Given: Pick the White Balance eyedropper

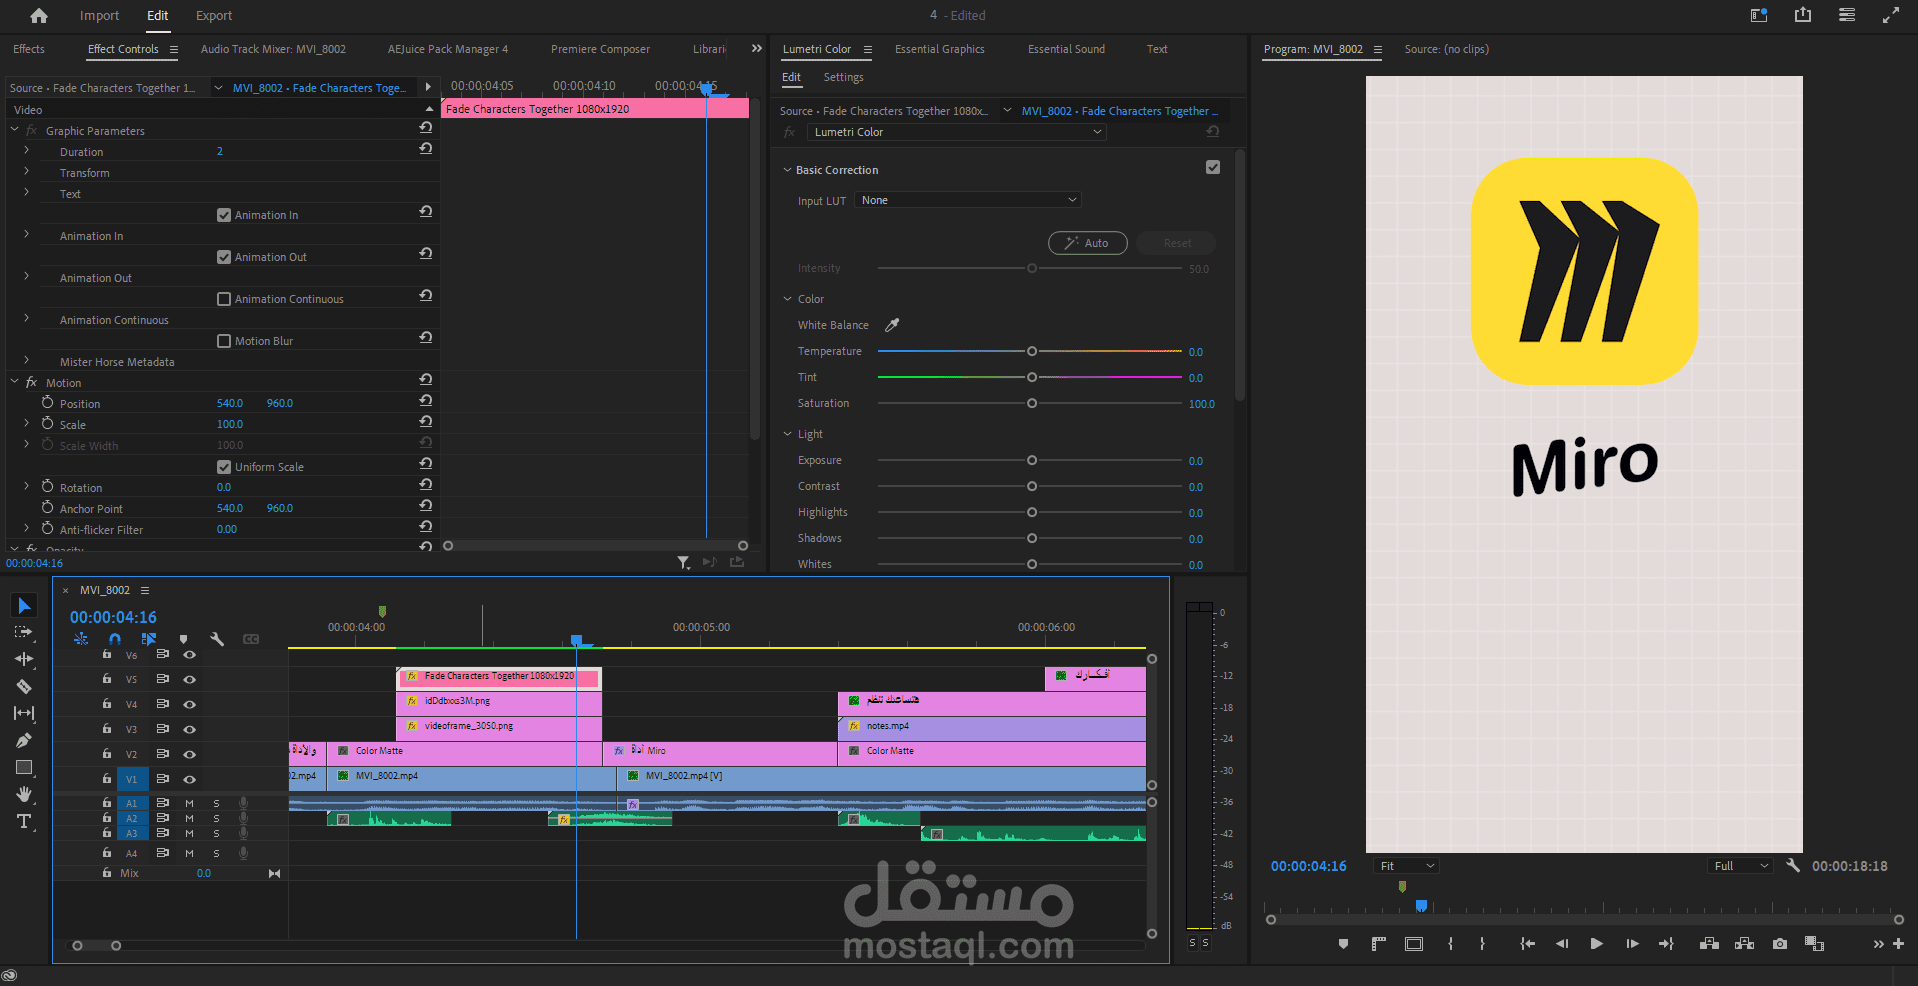Looking at the screenshot, I should 892,325.
